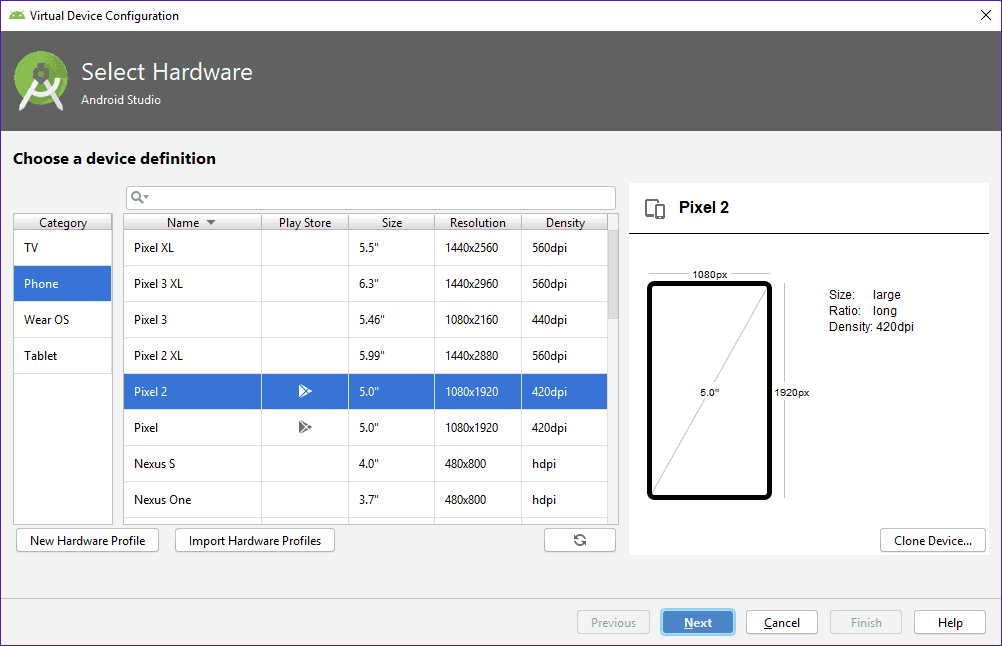Choose the Phone category
Screen dimensions: 1002x646
pyautogui.click(x=62, y=284)
